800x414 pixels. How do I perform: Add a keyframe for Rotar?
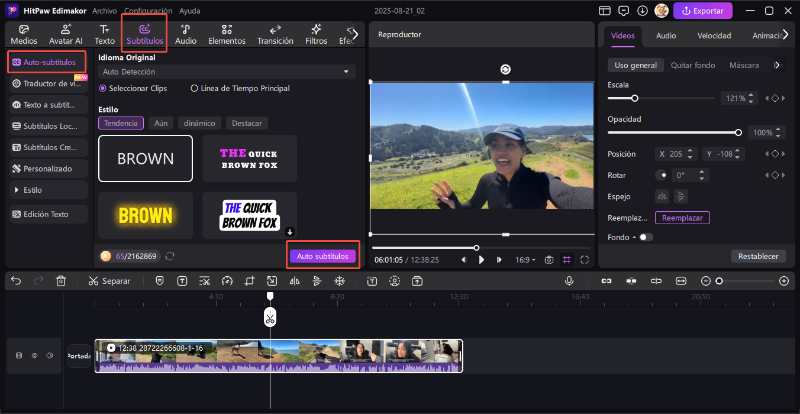(774, 175)
